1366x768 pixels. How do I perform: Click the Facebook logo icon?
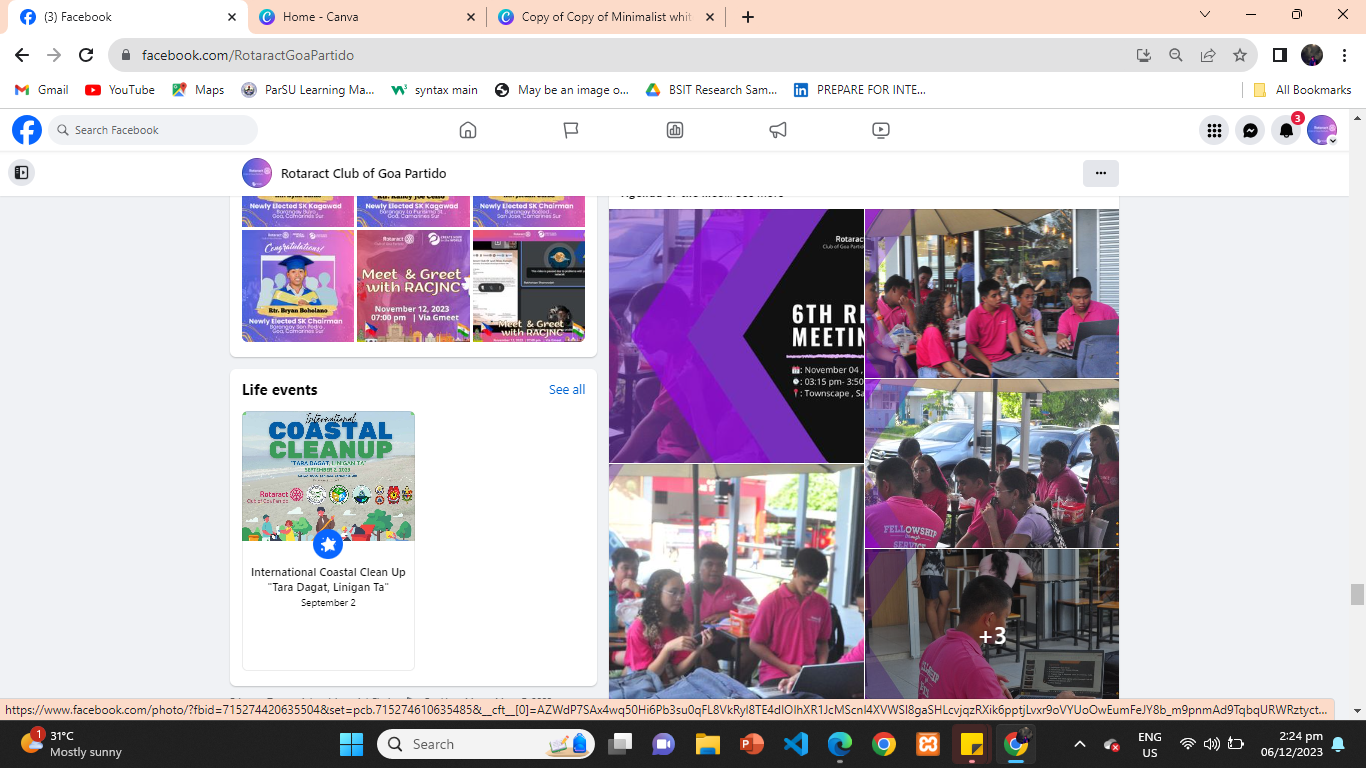tap(27, 130)
